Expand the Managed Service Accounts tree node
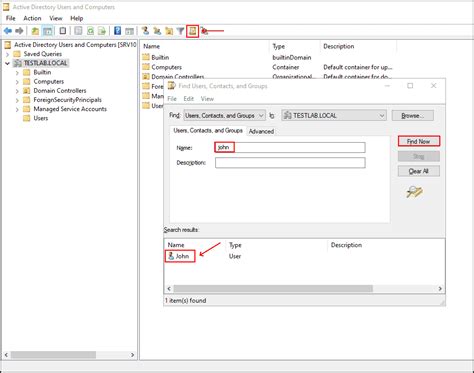Viewport: 474px width, 373px height. (x=17, y=109)
